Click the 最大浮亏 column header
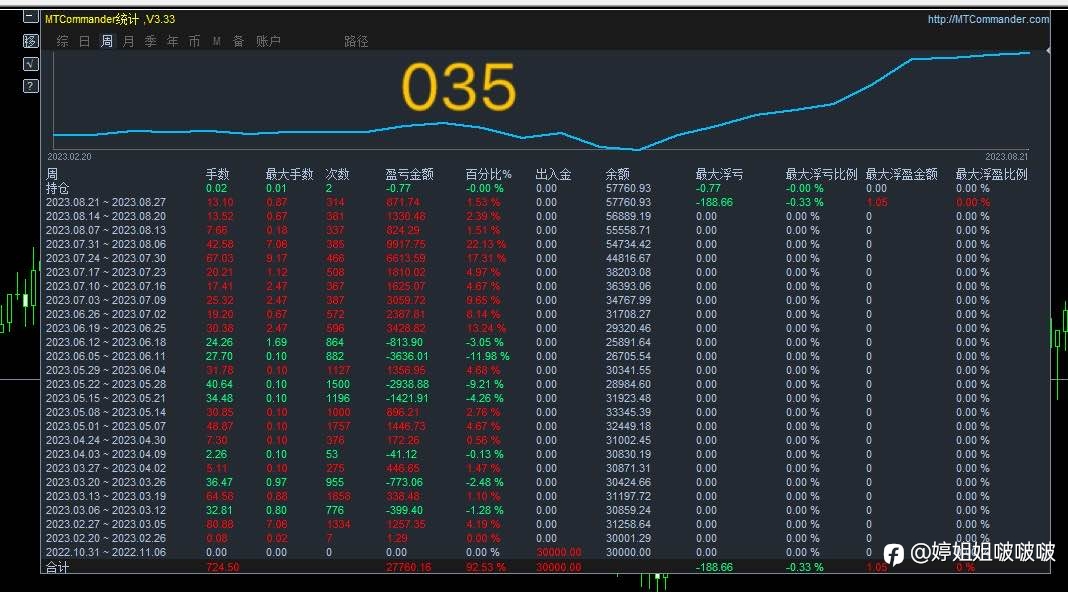1068x592 pixels. pos(719,174)
